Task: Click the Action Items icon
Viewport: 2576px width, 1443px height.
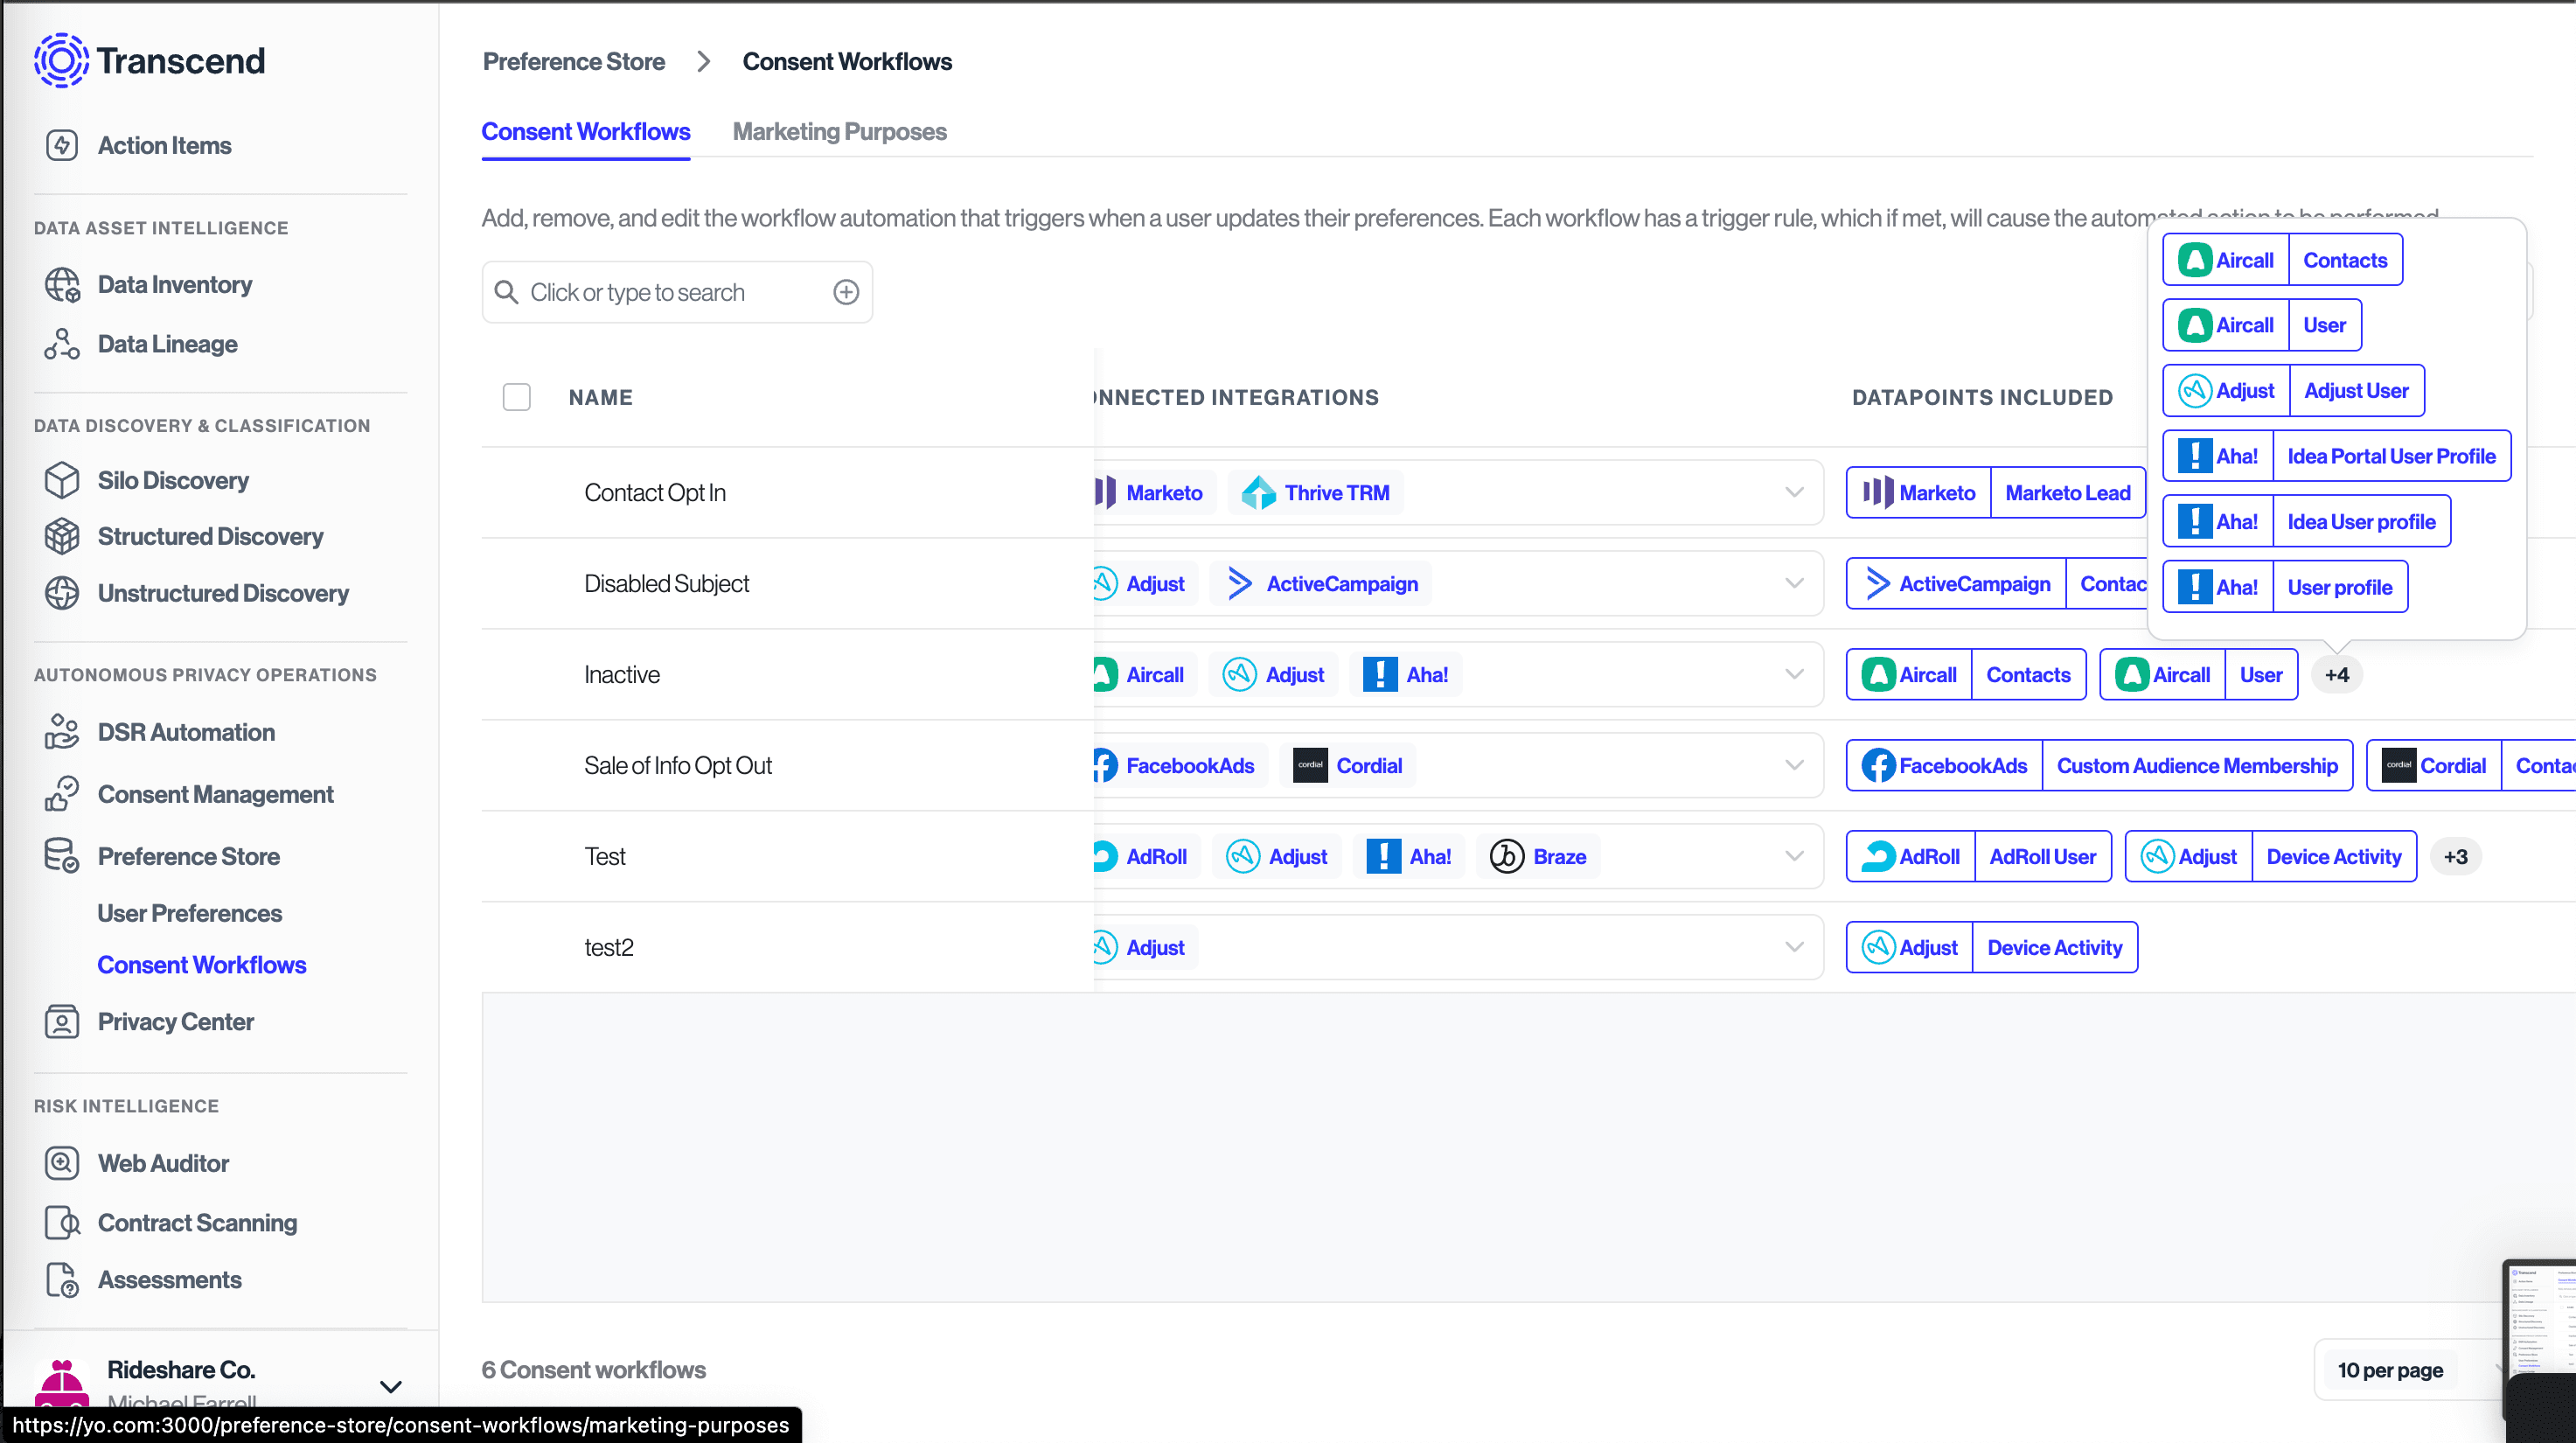Action: [x=64, y=145]
